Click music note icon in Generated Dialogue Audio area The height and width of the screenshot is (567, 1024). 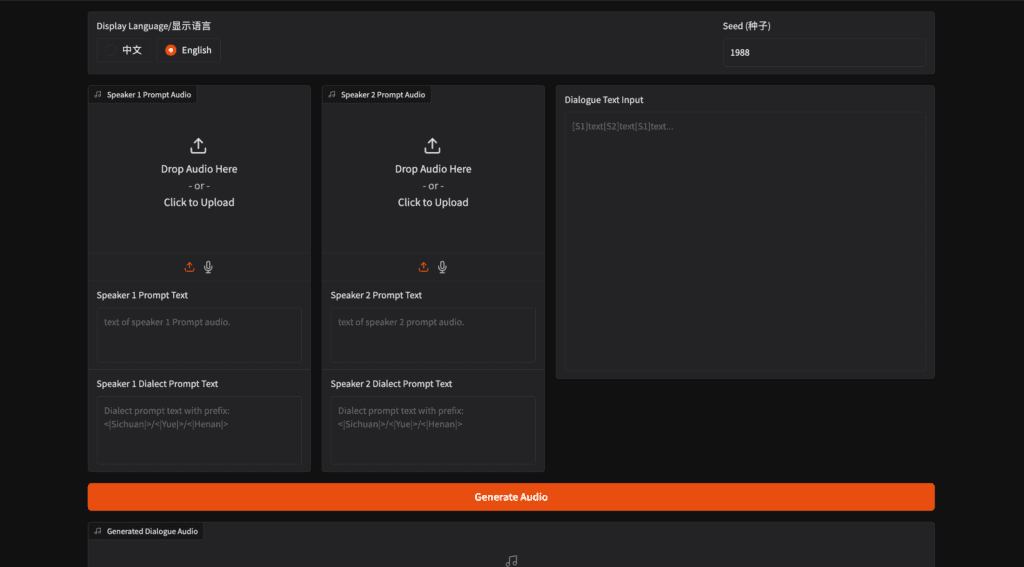click(511, 561)
